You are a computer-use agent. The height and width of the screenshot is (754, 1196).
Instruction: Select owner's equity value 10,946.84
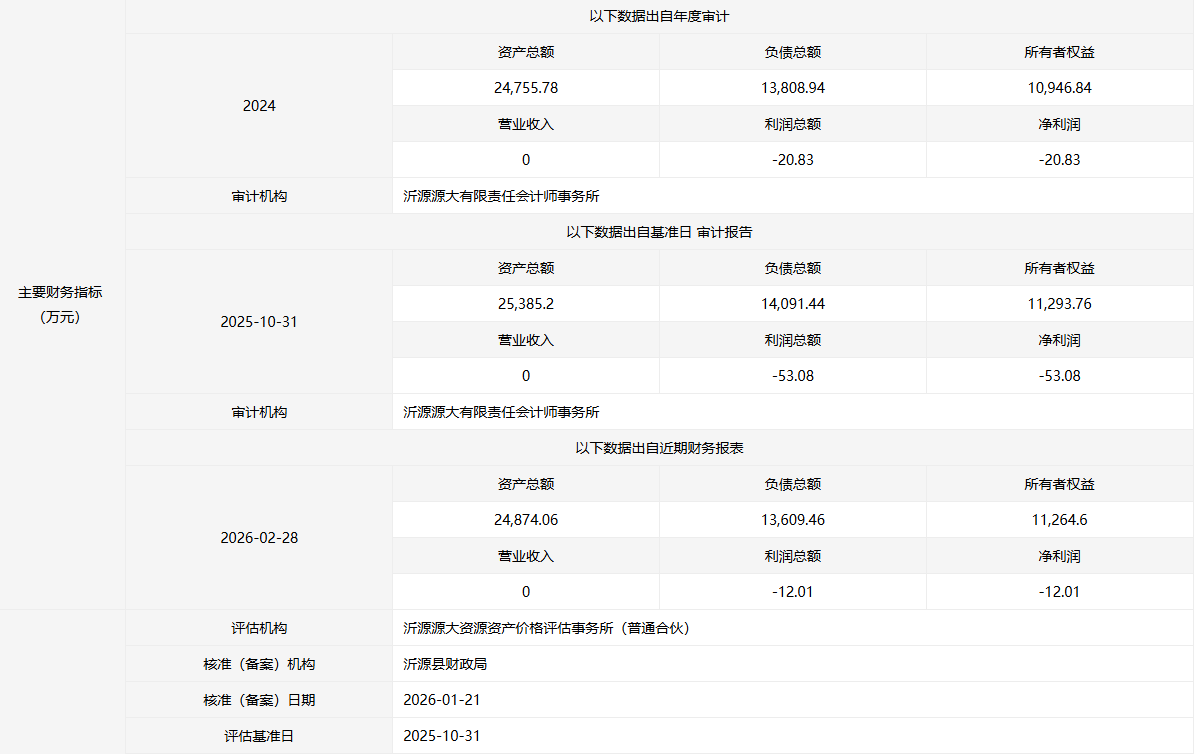pos(1059,88)
